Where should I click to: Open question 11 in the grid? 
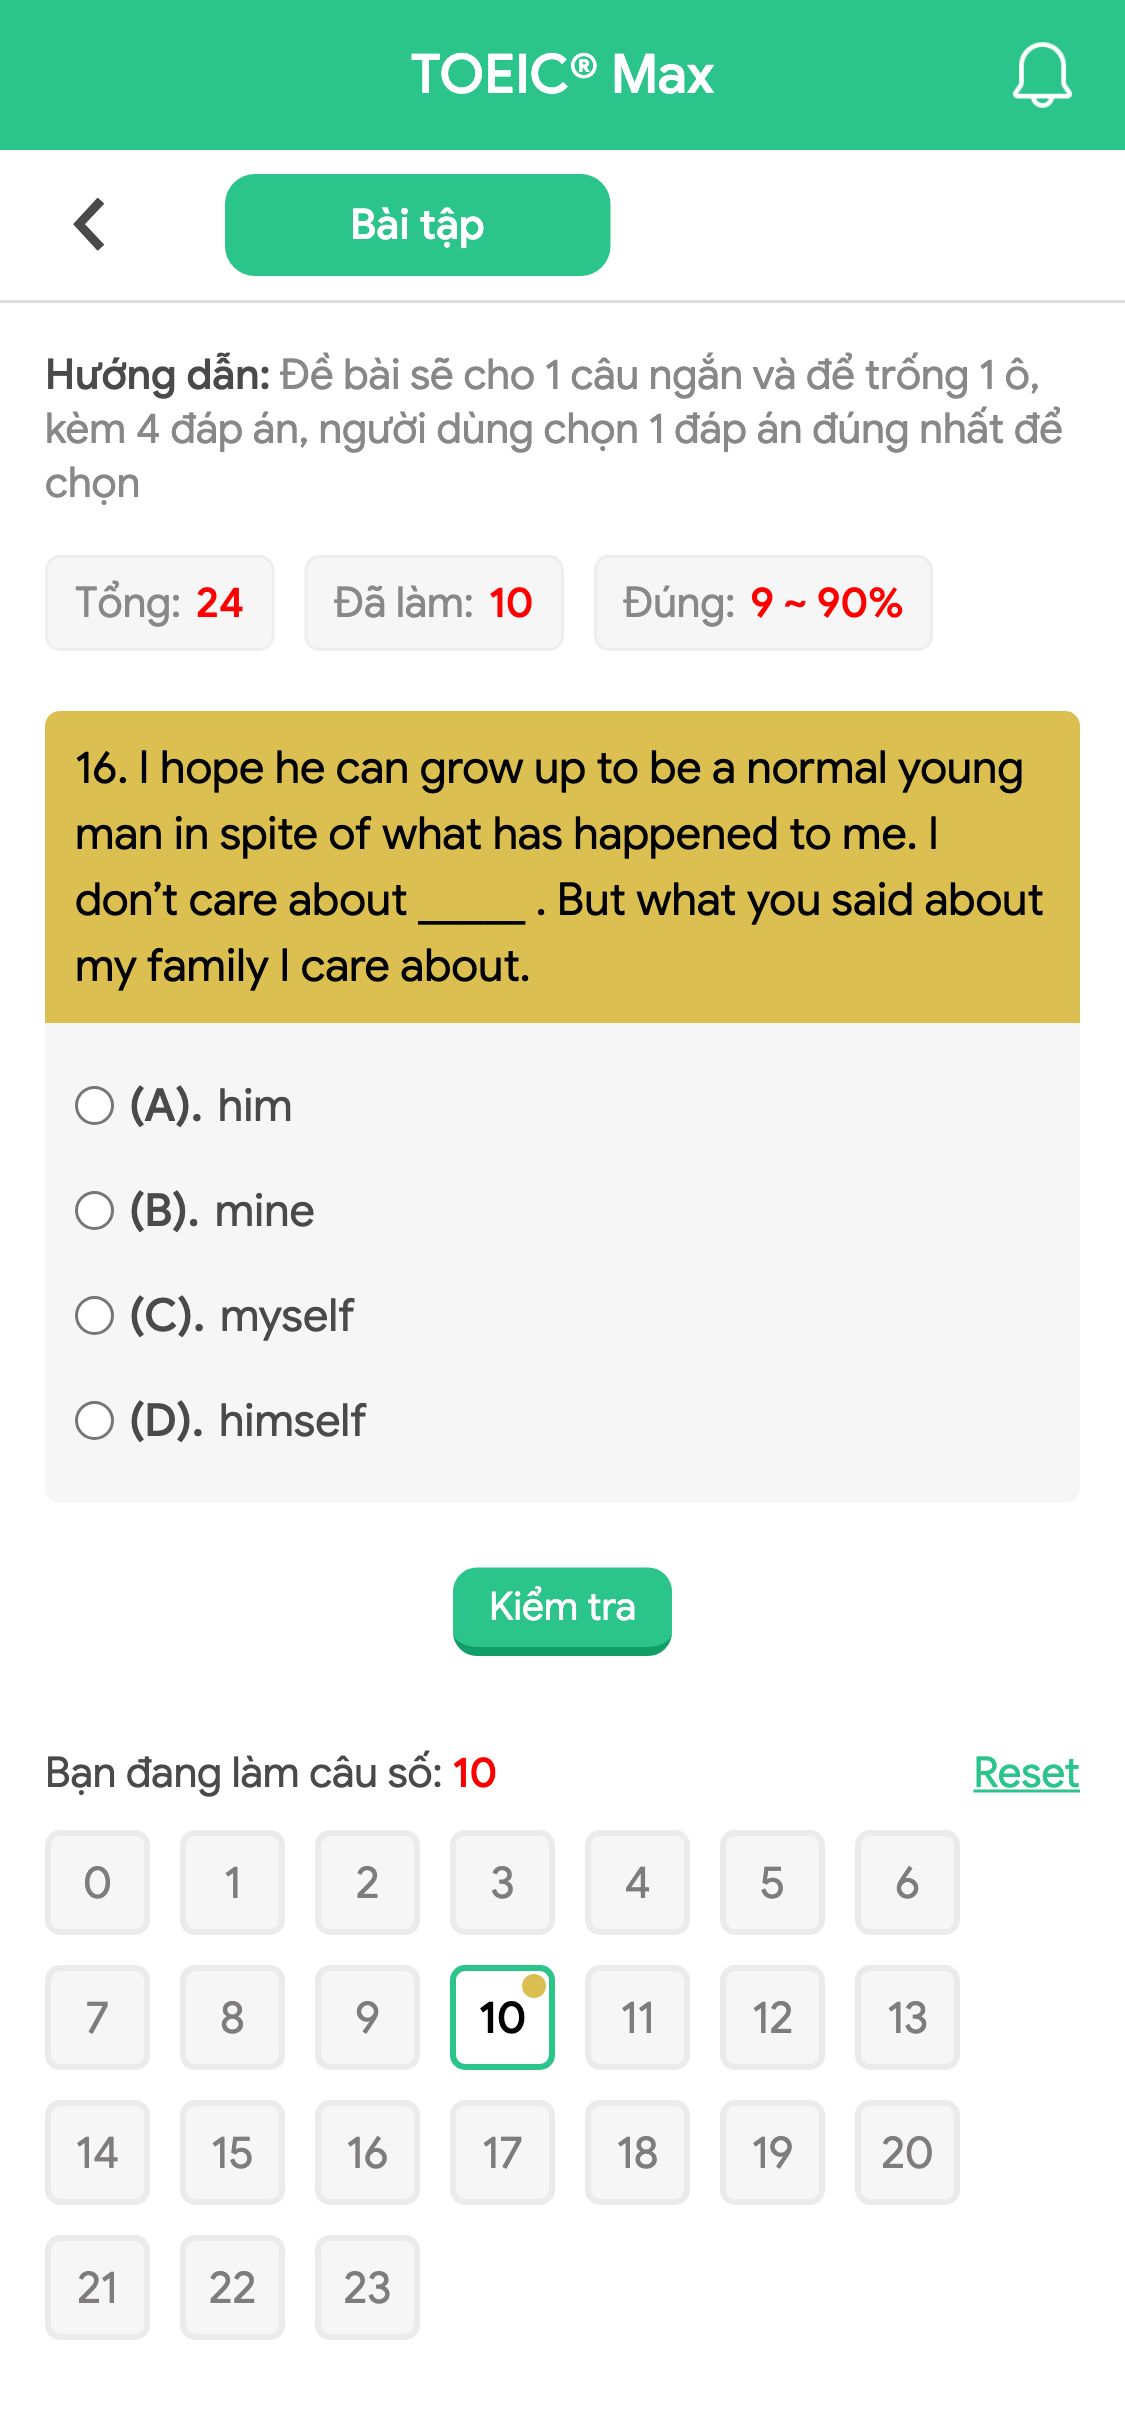637,2019
